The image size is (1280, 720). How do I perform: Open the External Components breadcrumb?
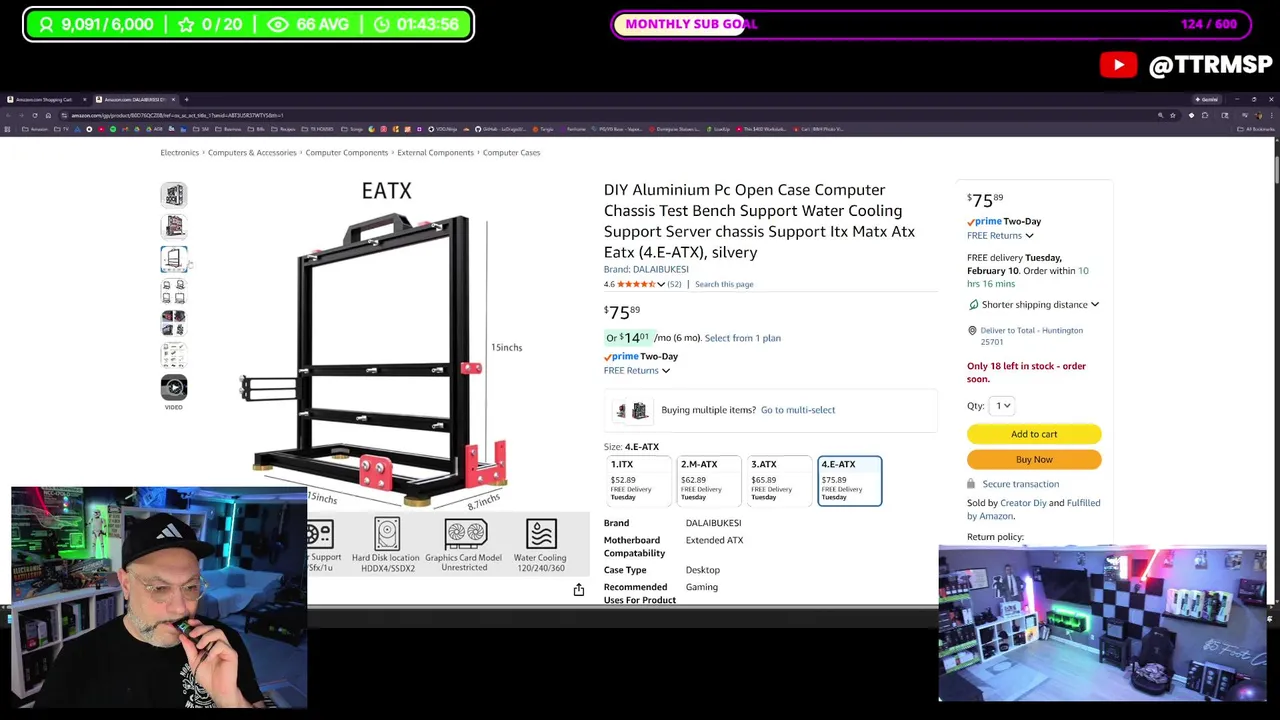point(435,153)
